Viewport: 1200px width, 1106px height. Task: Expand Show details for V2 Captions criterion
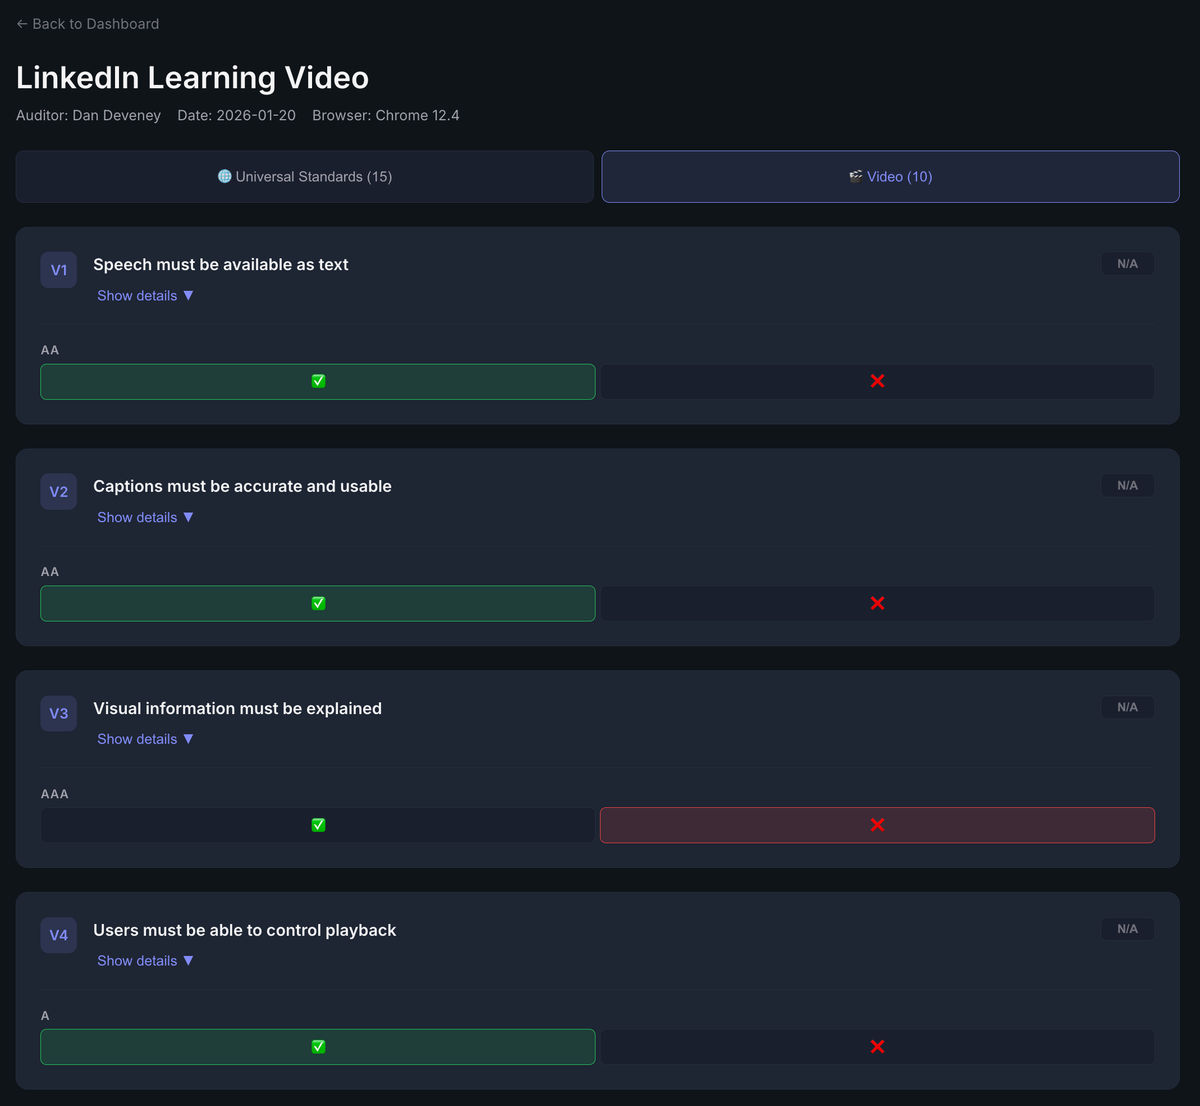click(146, 518)
